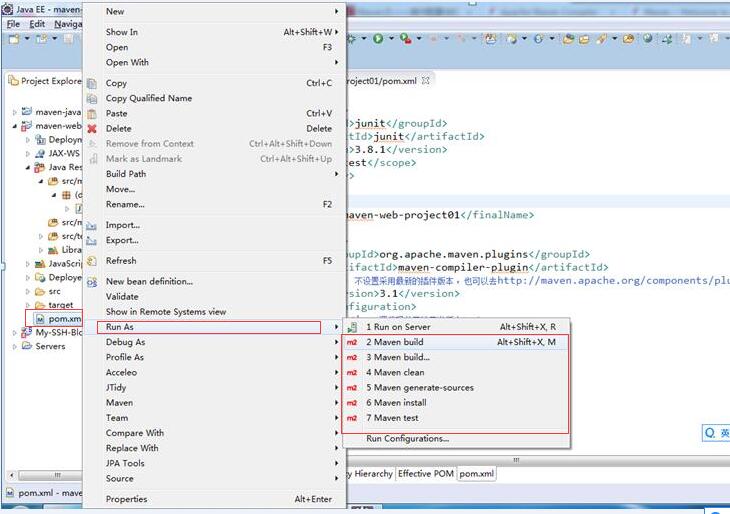Choose Copy in the context menu
This screenshot has width=730, height=514.
(215, 83)
